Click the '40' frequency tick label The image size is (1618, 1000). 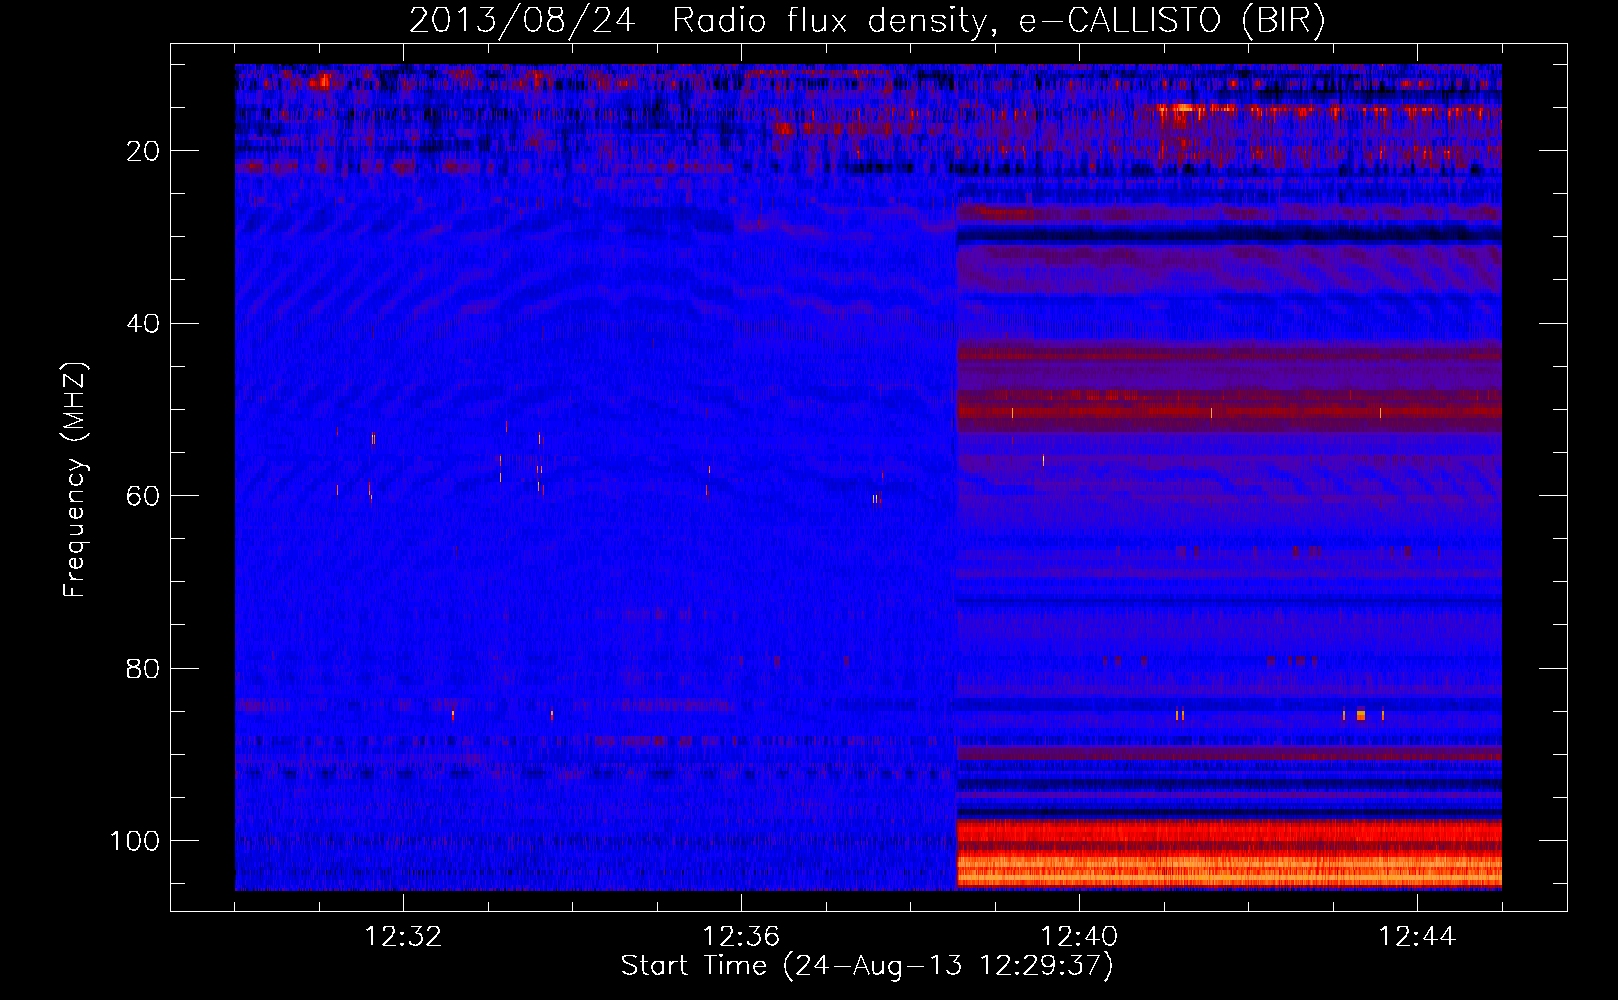[x=143, y=324]
